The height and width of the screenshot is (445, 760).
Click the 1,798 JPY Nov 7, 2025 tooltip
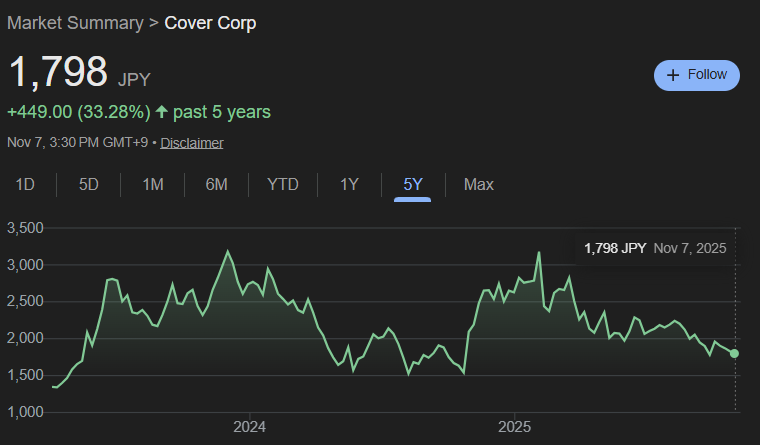tap(655, 249)
